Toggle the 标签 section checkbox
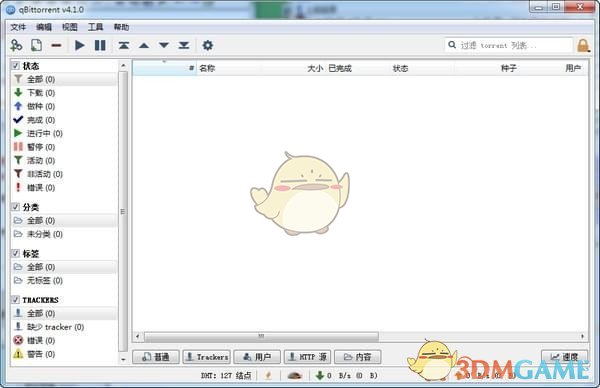 point(15,253)
